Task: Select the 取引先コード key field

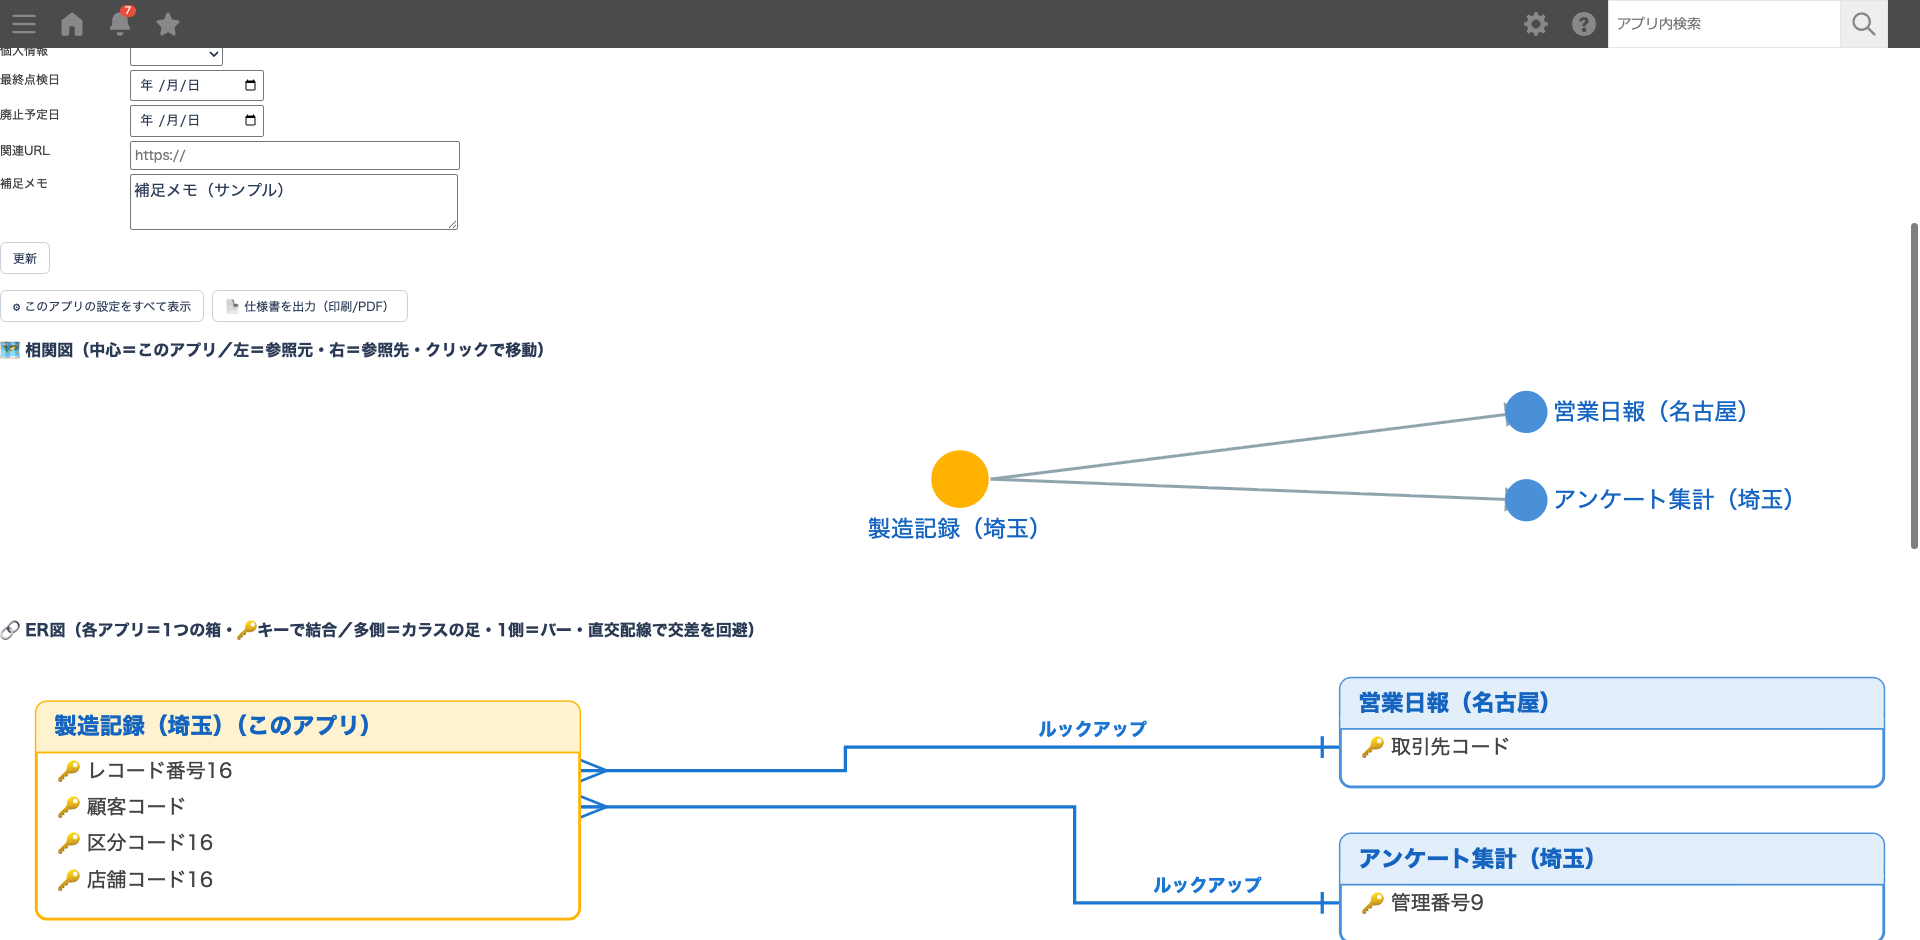Action: (x=1435, y=747)
